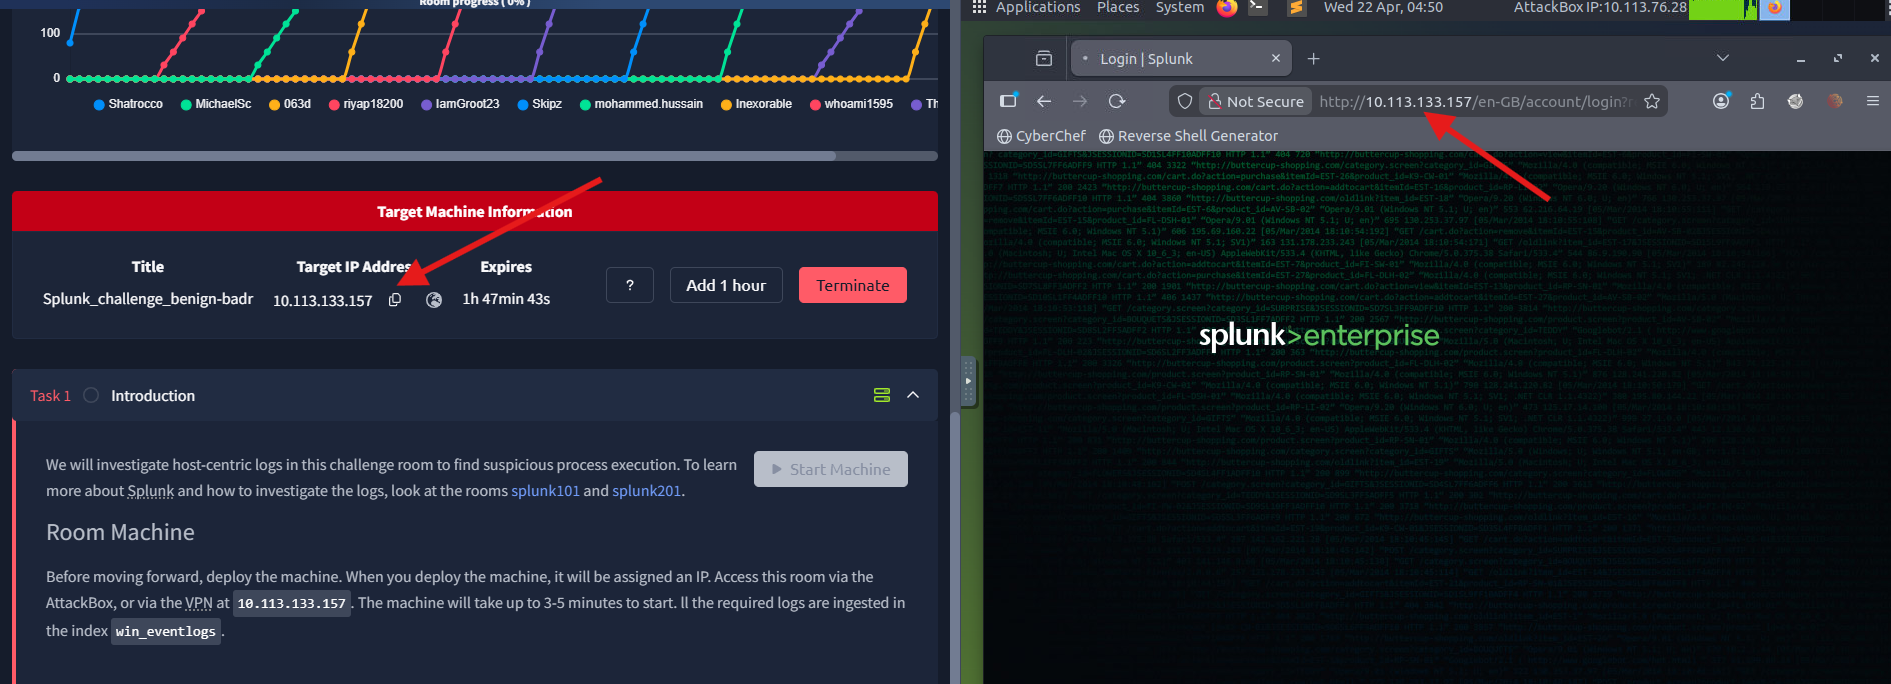Open the splunk201 room link
Viewport: 1891px width, 684px height.
pos(647,491)
